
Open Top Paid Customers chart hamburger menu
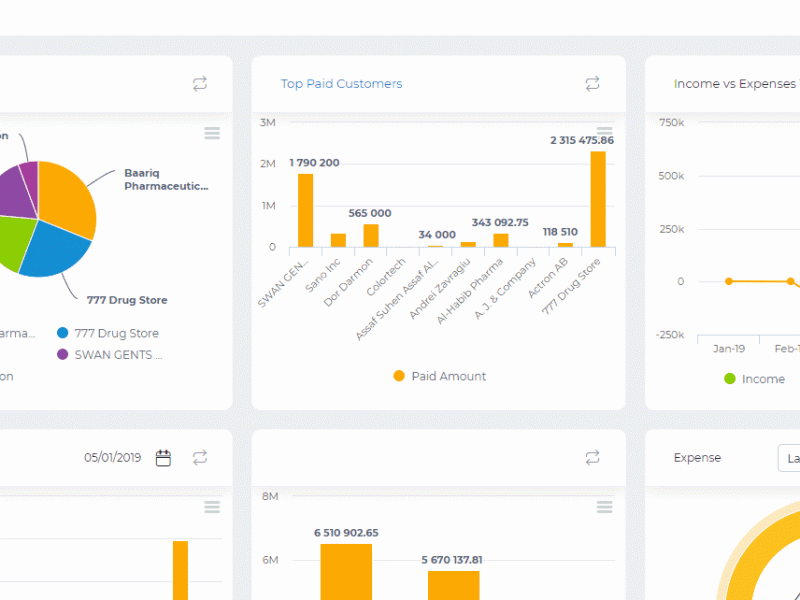(605, 131)
